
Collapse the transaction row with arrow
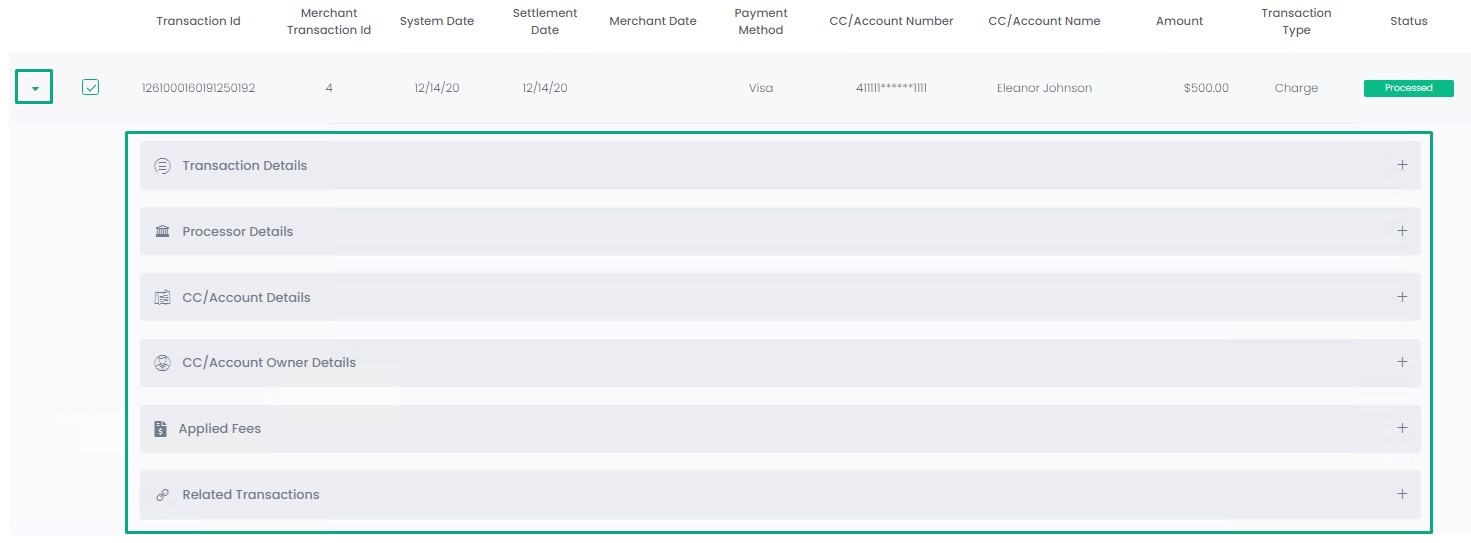(x=35, y=88)
